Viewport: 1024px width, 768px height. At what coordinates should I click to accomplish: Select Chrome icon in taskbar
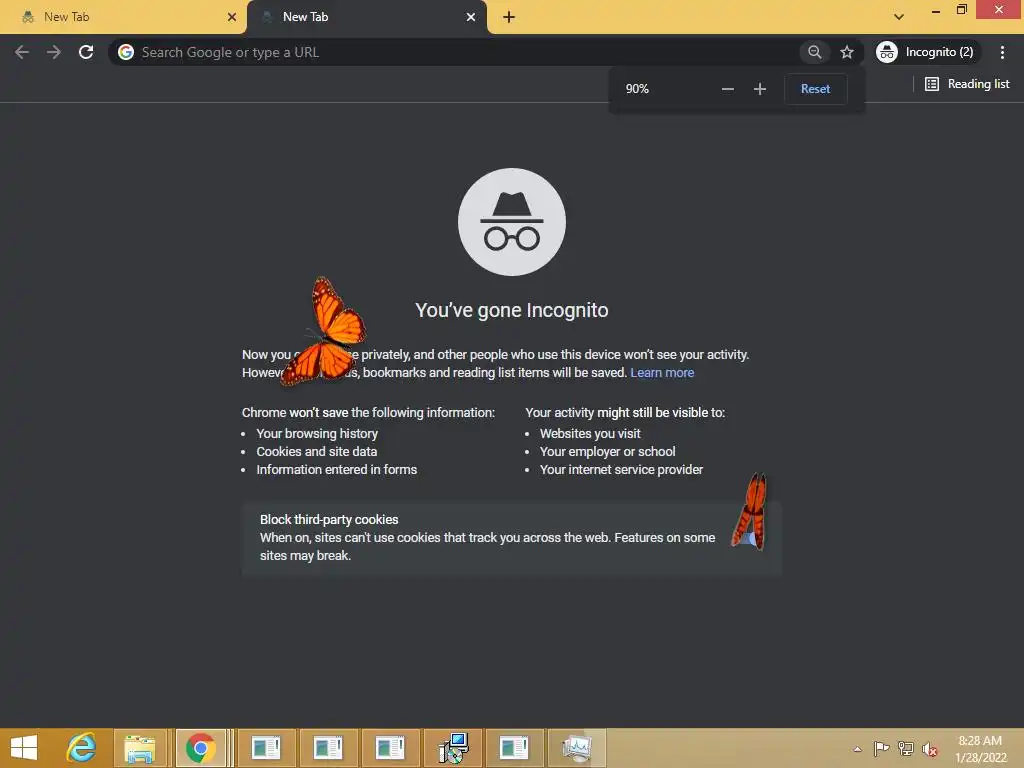pos(200,748)
